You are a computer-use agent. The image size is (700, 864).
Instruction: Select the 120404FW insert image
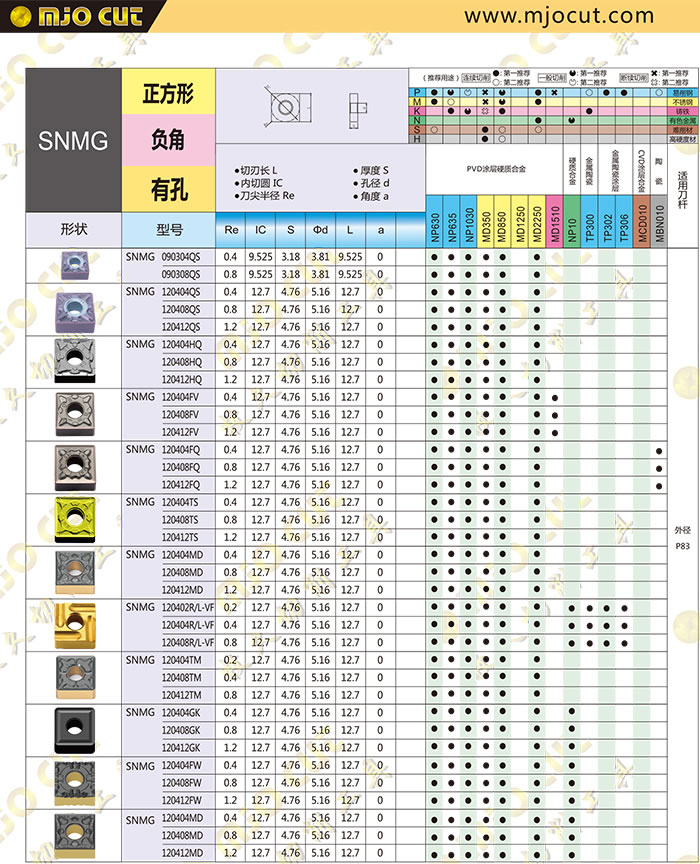(75, 784)
